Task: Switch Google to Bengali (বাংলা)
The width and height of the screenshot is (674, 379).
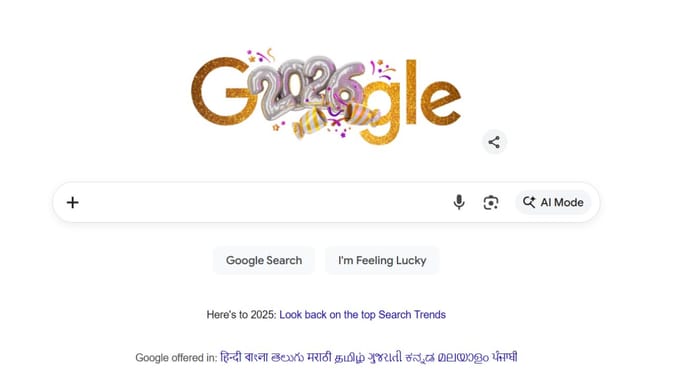Action: click(256, 357)
